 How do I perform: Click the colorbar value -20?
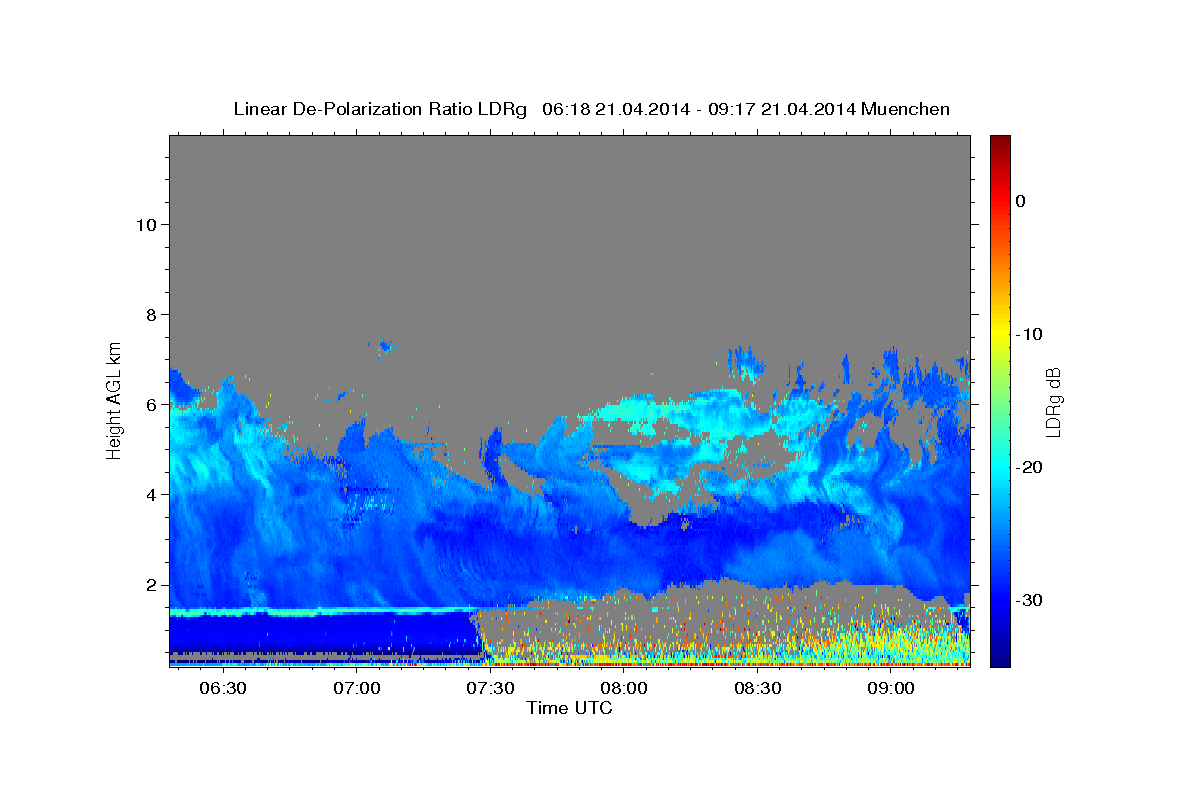(x=1029, y=467)
